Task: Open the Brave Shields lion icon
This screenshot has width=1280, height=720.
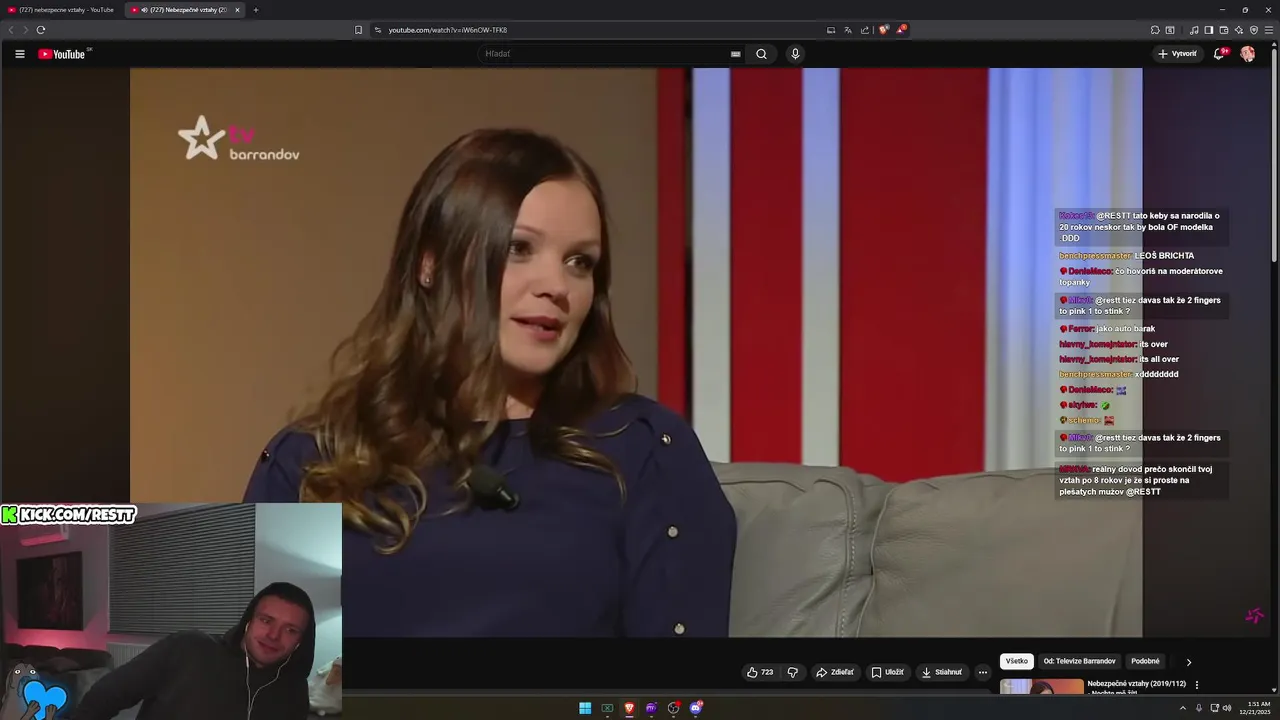Action: click(x=883, y=30)
